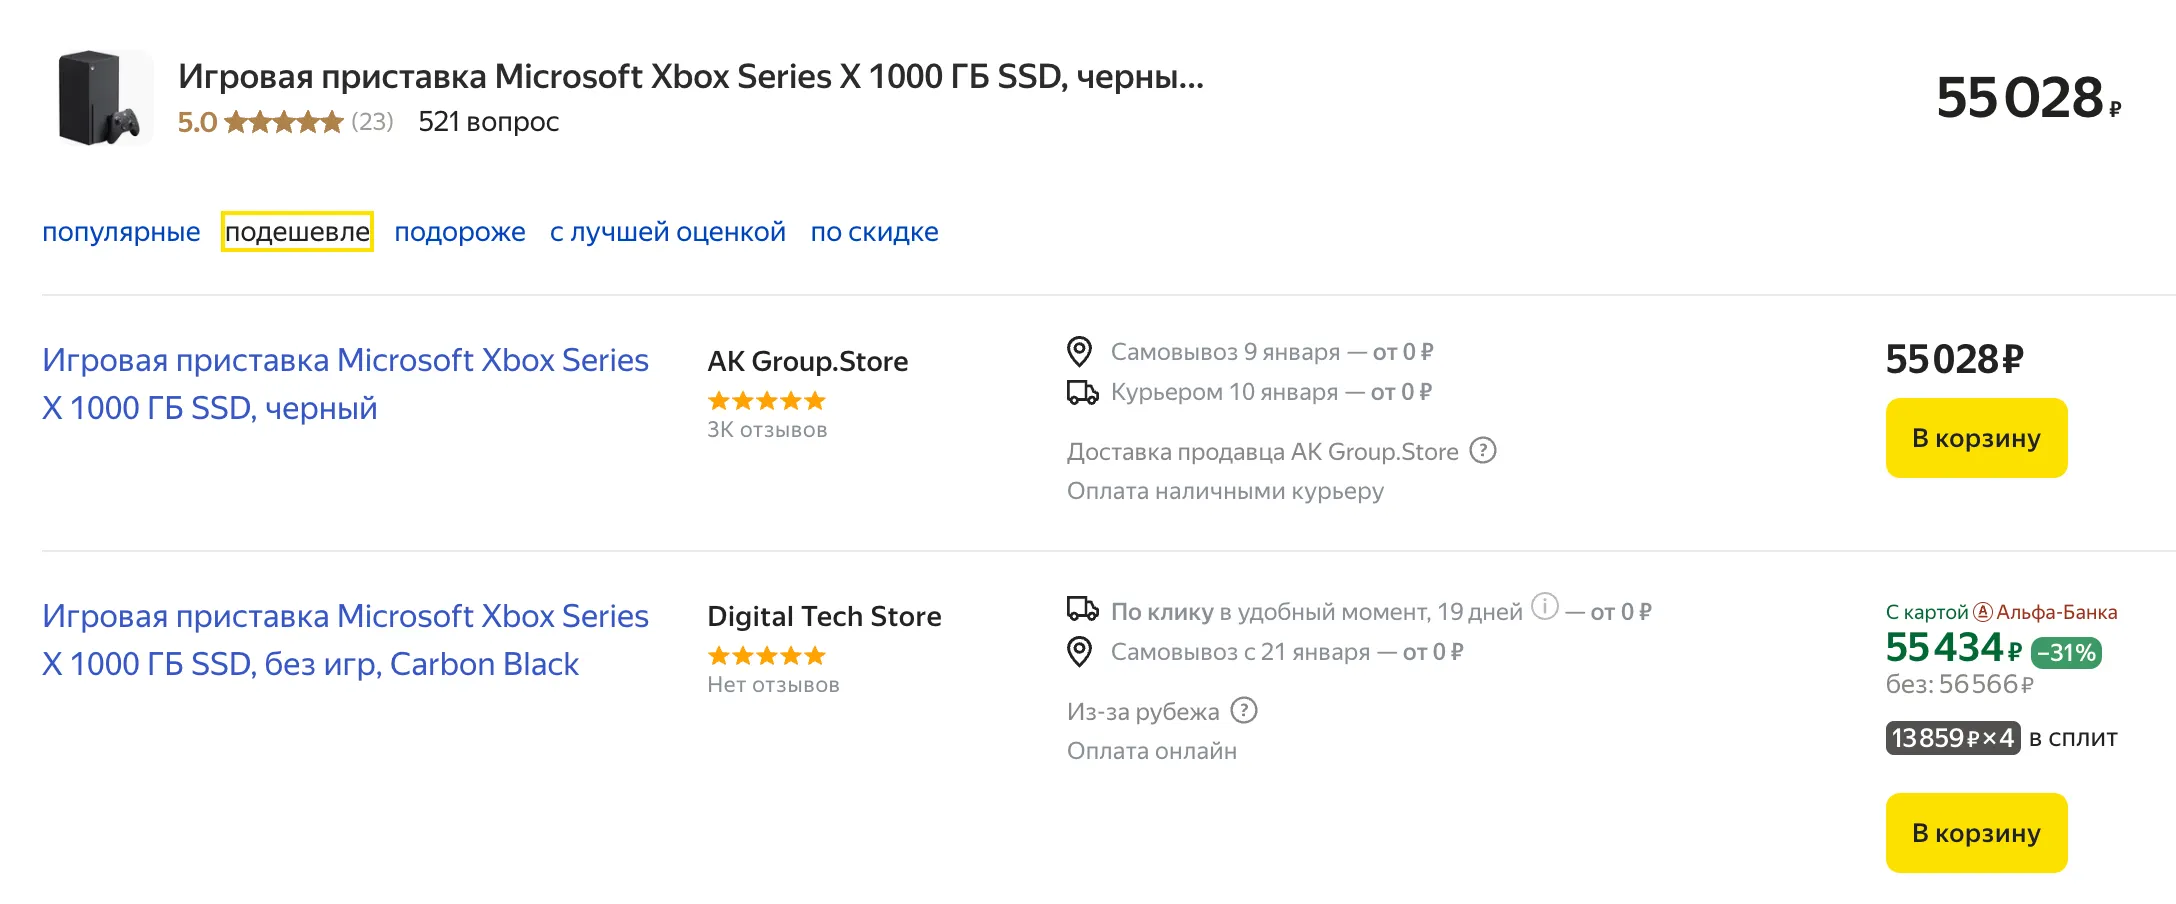Click the courier truck icon for AK Group.Store
The width and height of the screenshot is (2176, 904).
[1082, 392]
